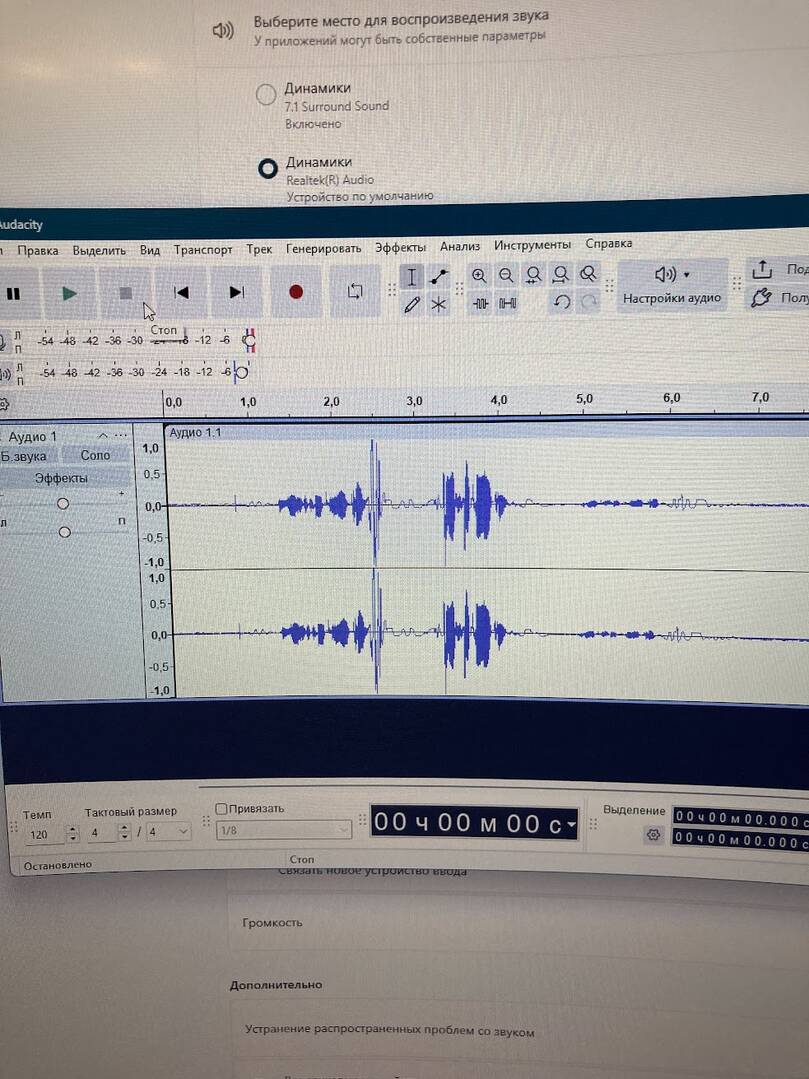Viewport: 809px width, 1079px height.
Task: Open time signature denominator dropdown
Action: [x=182, y=832]
